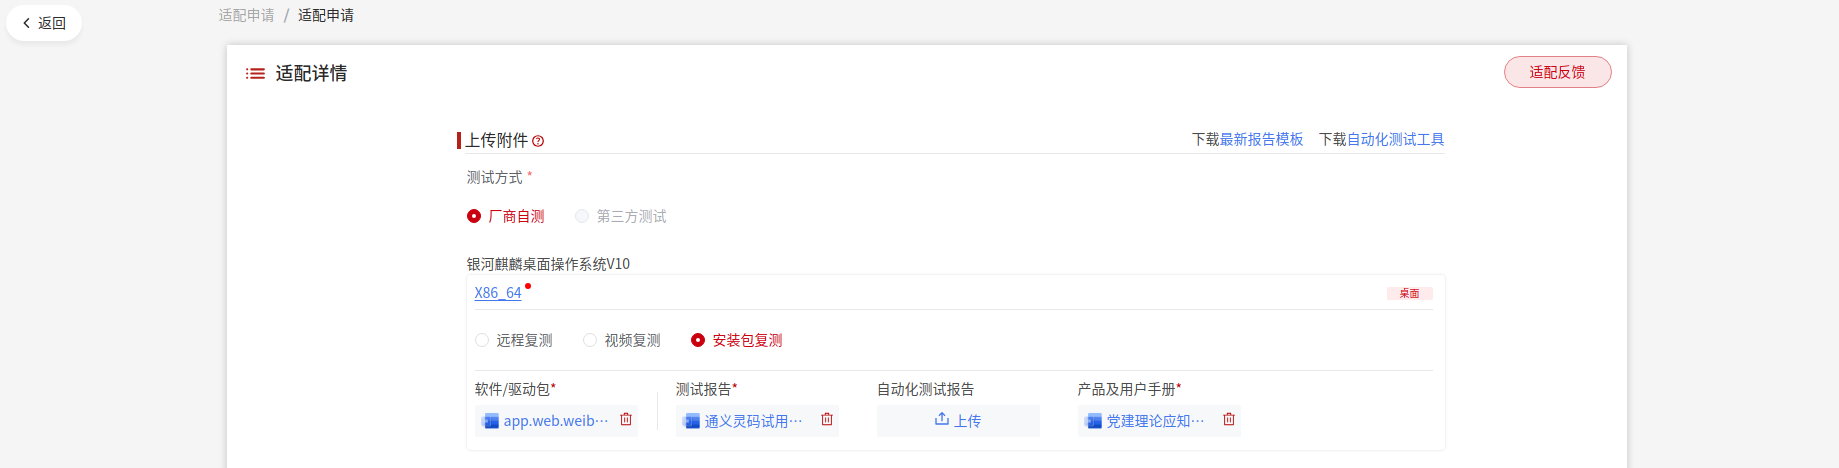Click the list icon beside 适配详情
This screenshot has height=468, width=1839.
(x=256, y=73)
